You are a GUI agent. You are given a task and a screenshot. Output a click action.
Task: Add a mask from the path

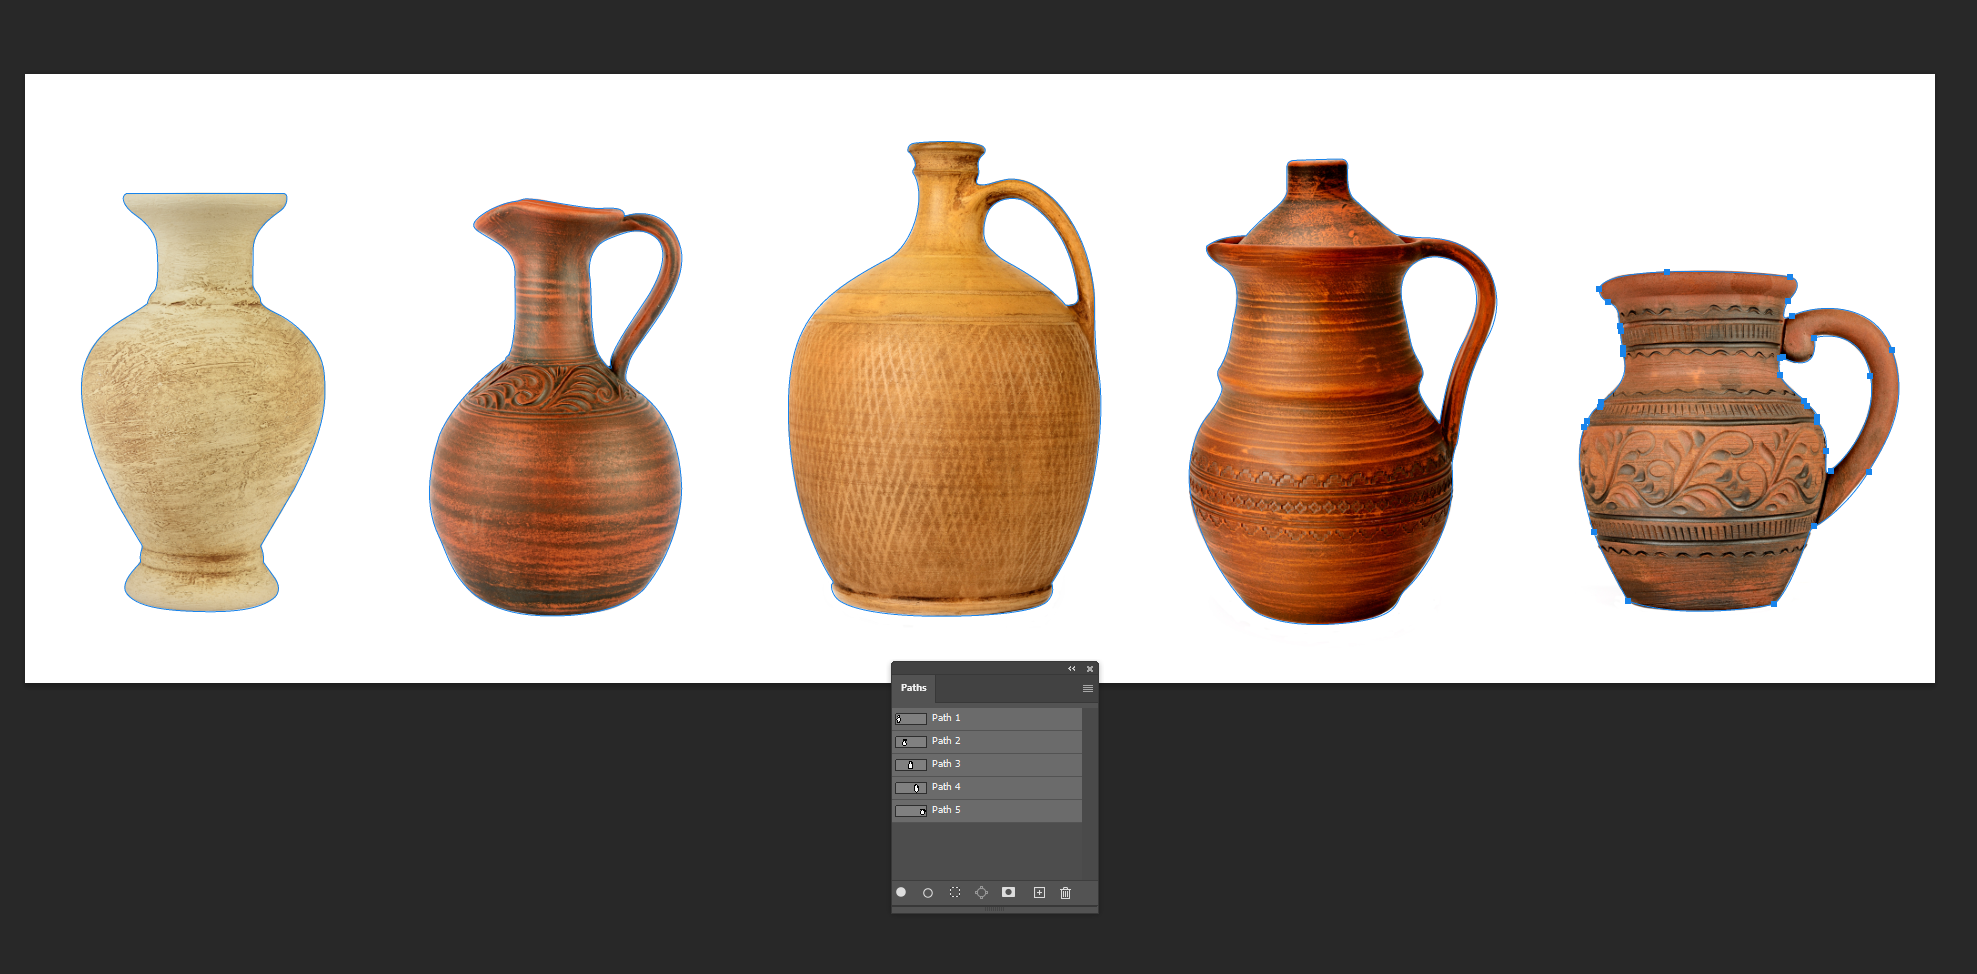pos(1008,892)
